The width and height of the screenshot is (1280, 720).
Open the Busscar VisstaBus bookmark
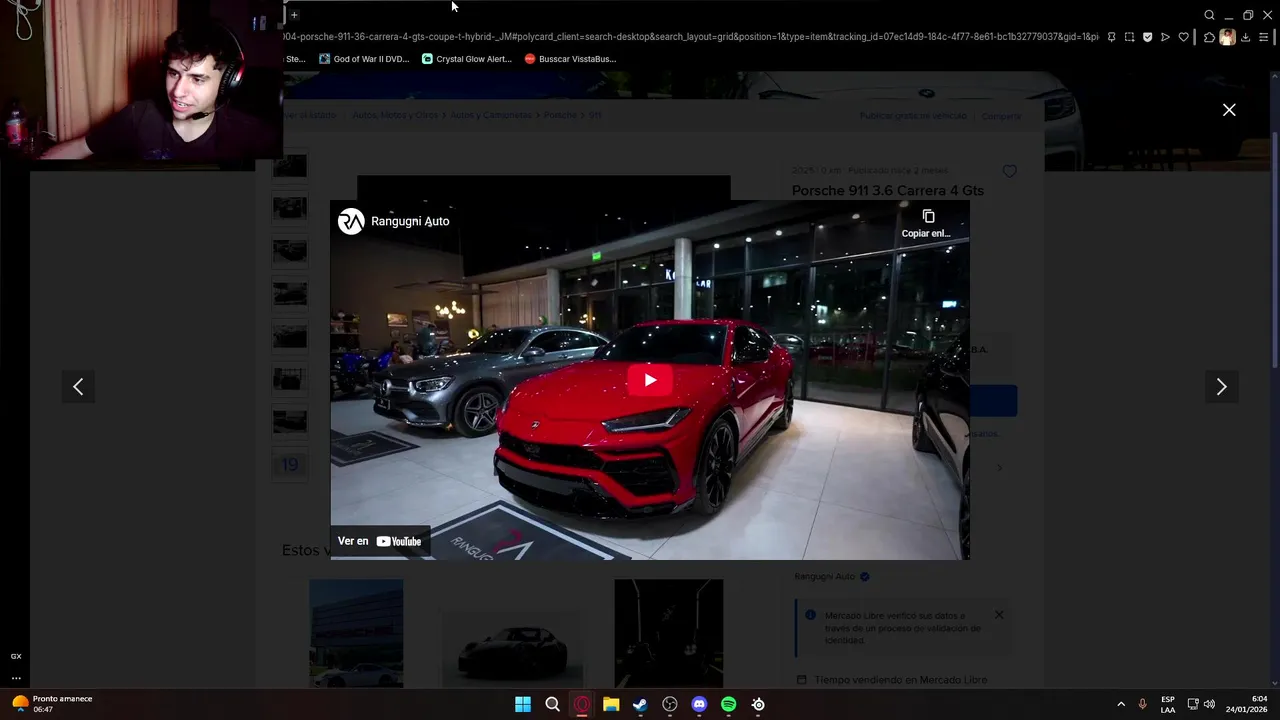tap(570, 59)
